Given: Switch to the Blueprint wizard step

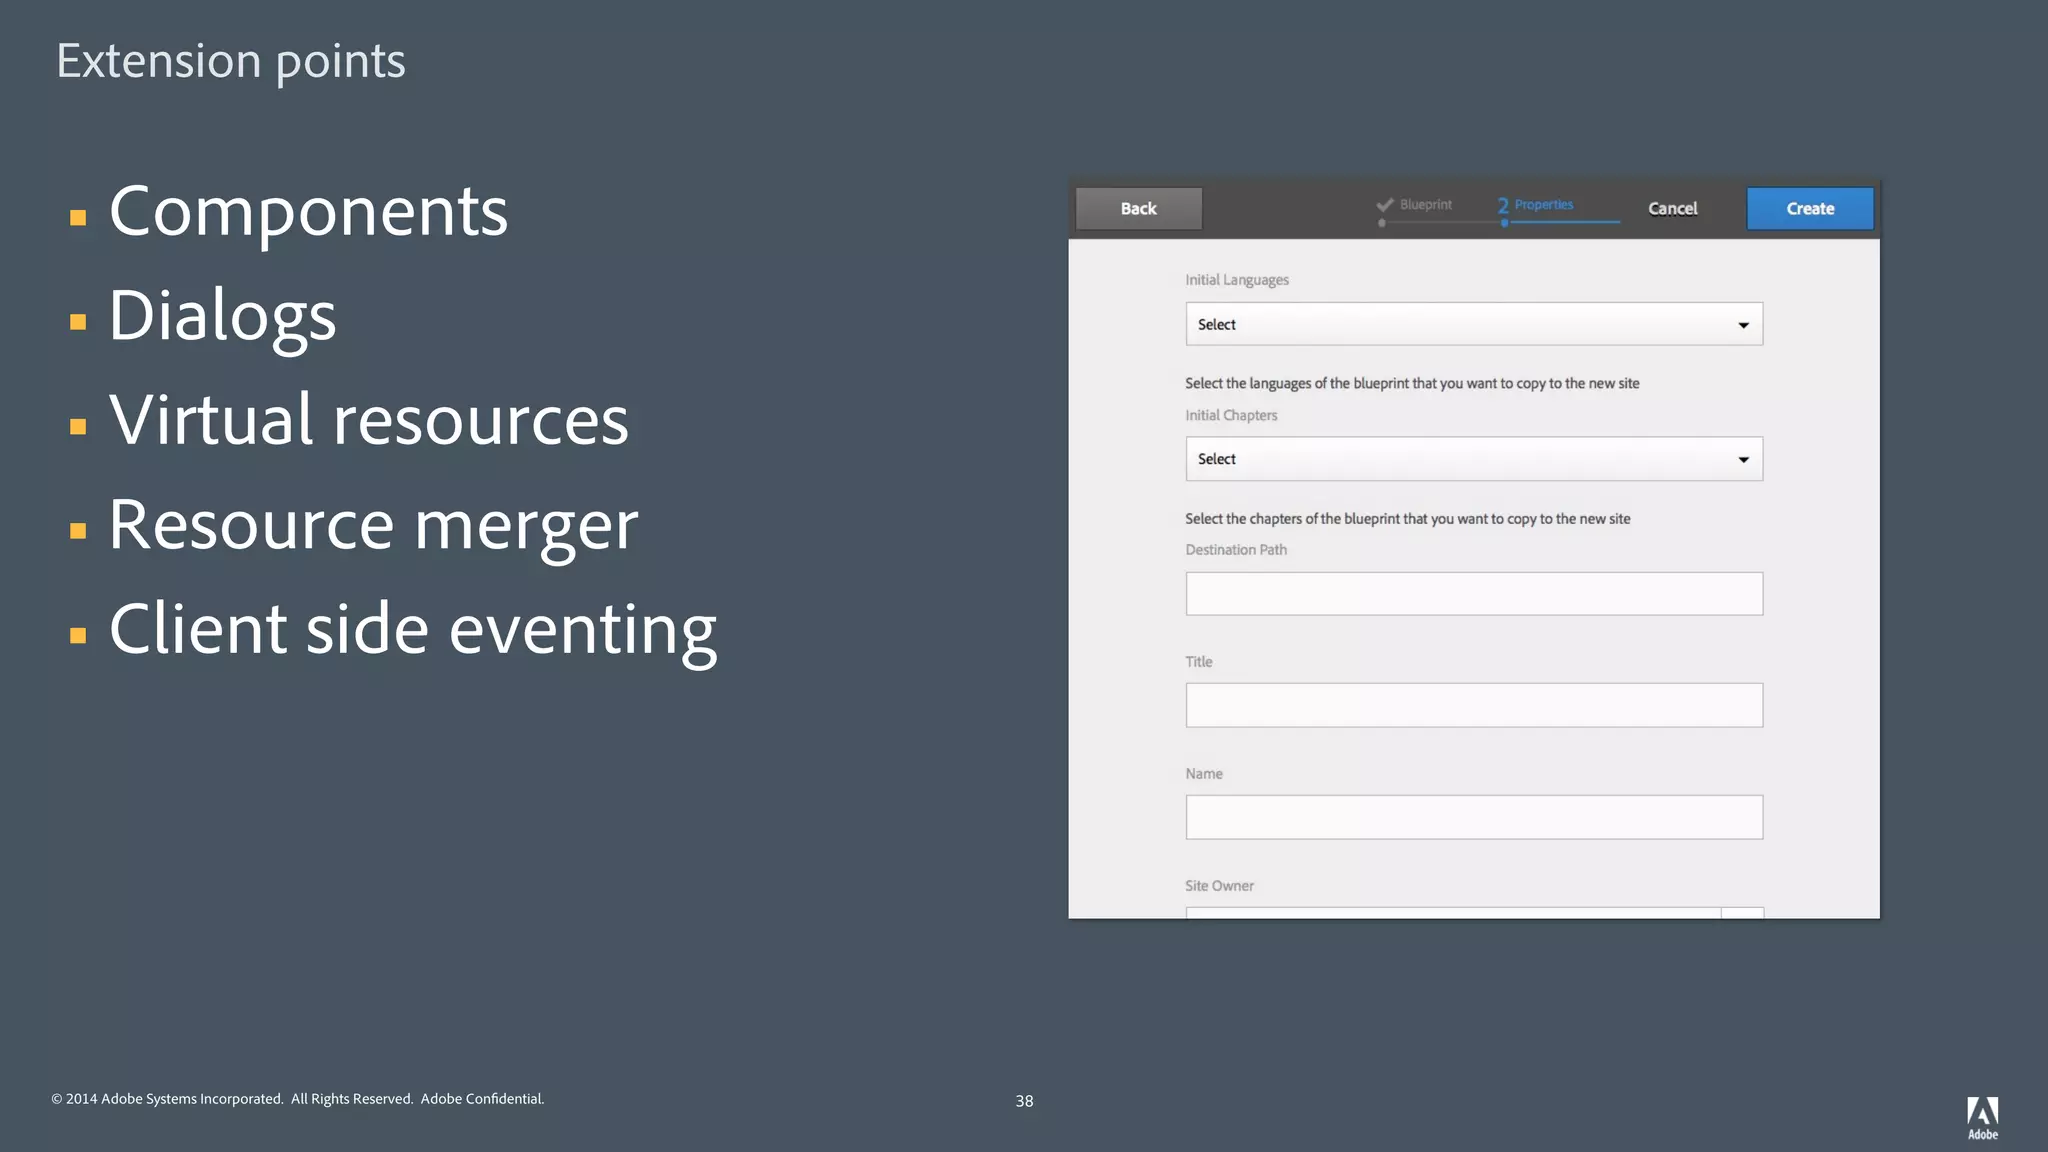Looking at the screenshot, I should (x=1425, y=204).
